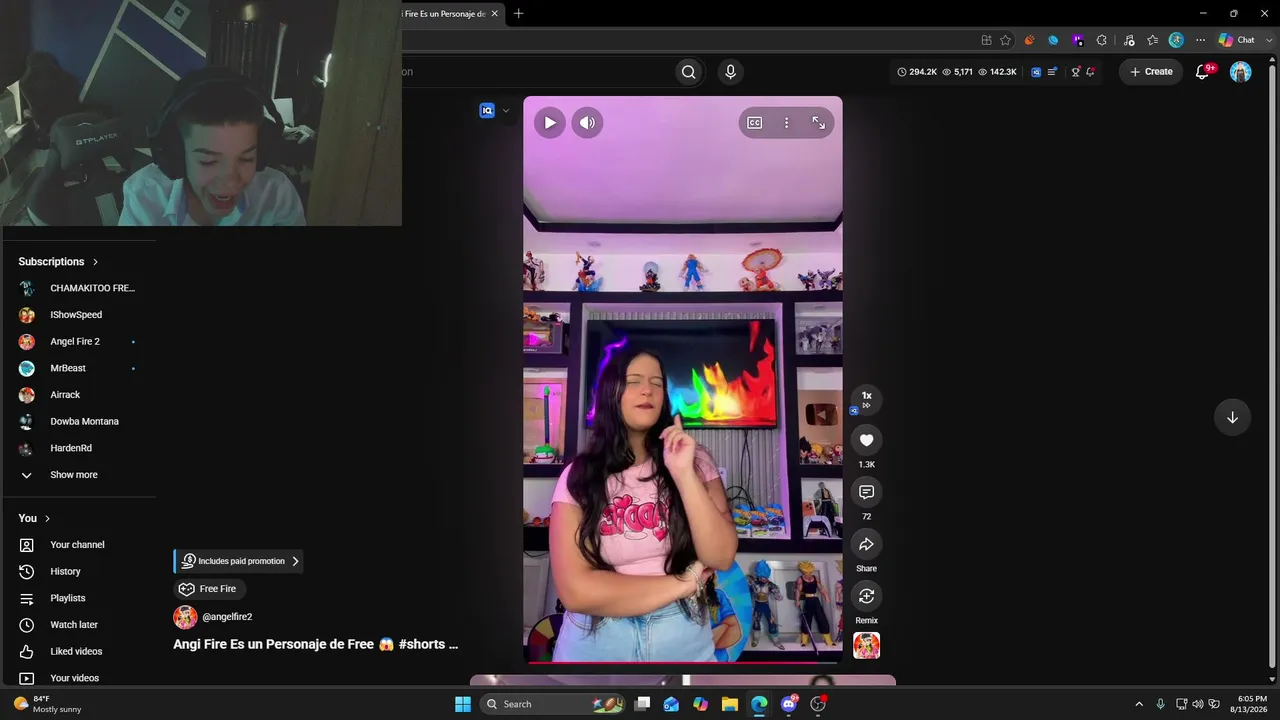Open Your channel
The width and height of the screenshot is (1280, 720).
(79, 545)
